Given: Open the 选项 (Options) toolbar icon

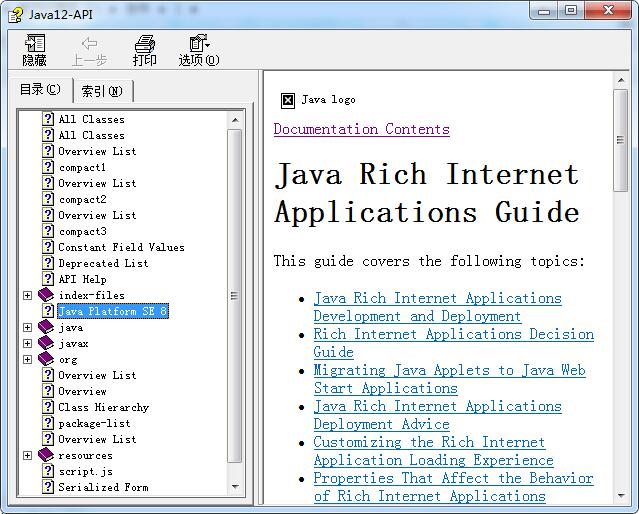Looking at the screenshot, I should [x=199, y=43].
